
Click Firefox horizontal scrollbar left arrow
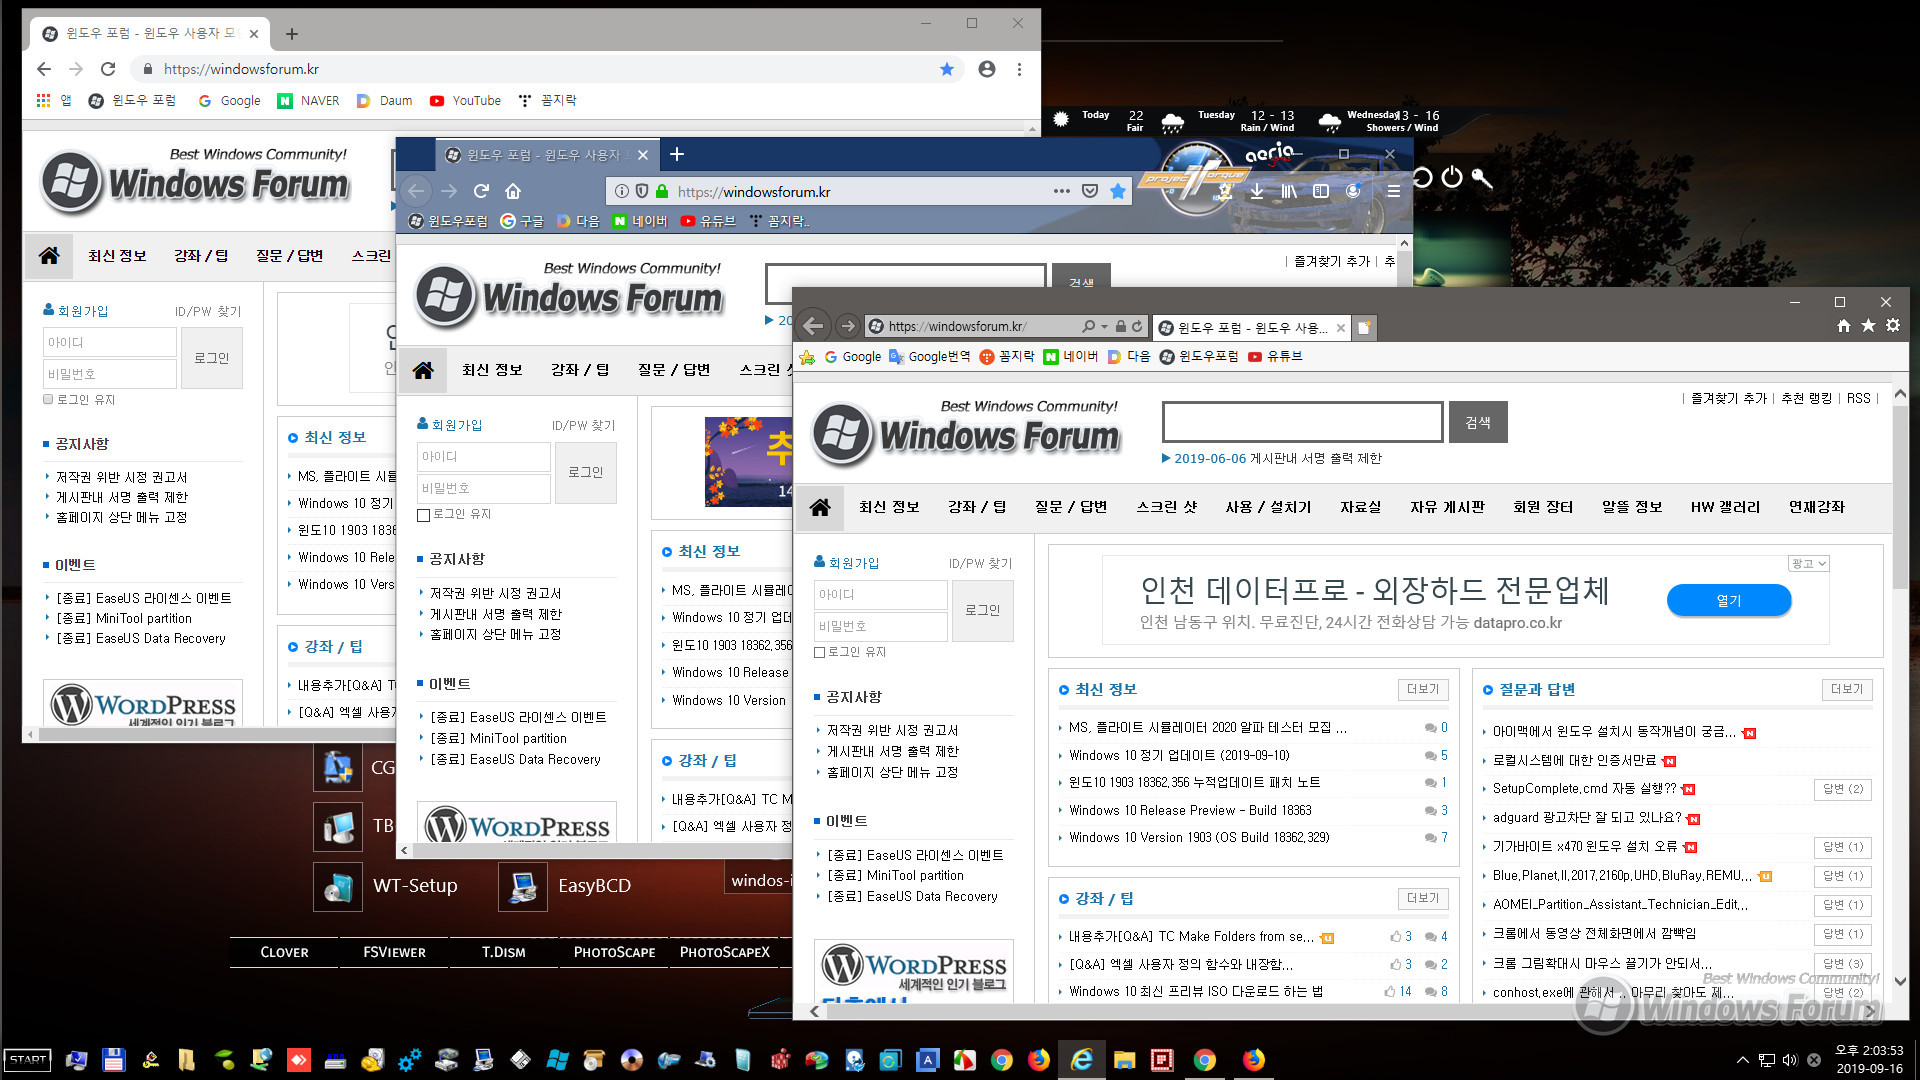click(404, 851)
